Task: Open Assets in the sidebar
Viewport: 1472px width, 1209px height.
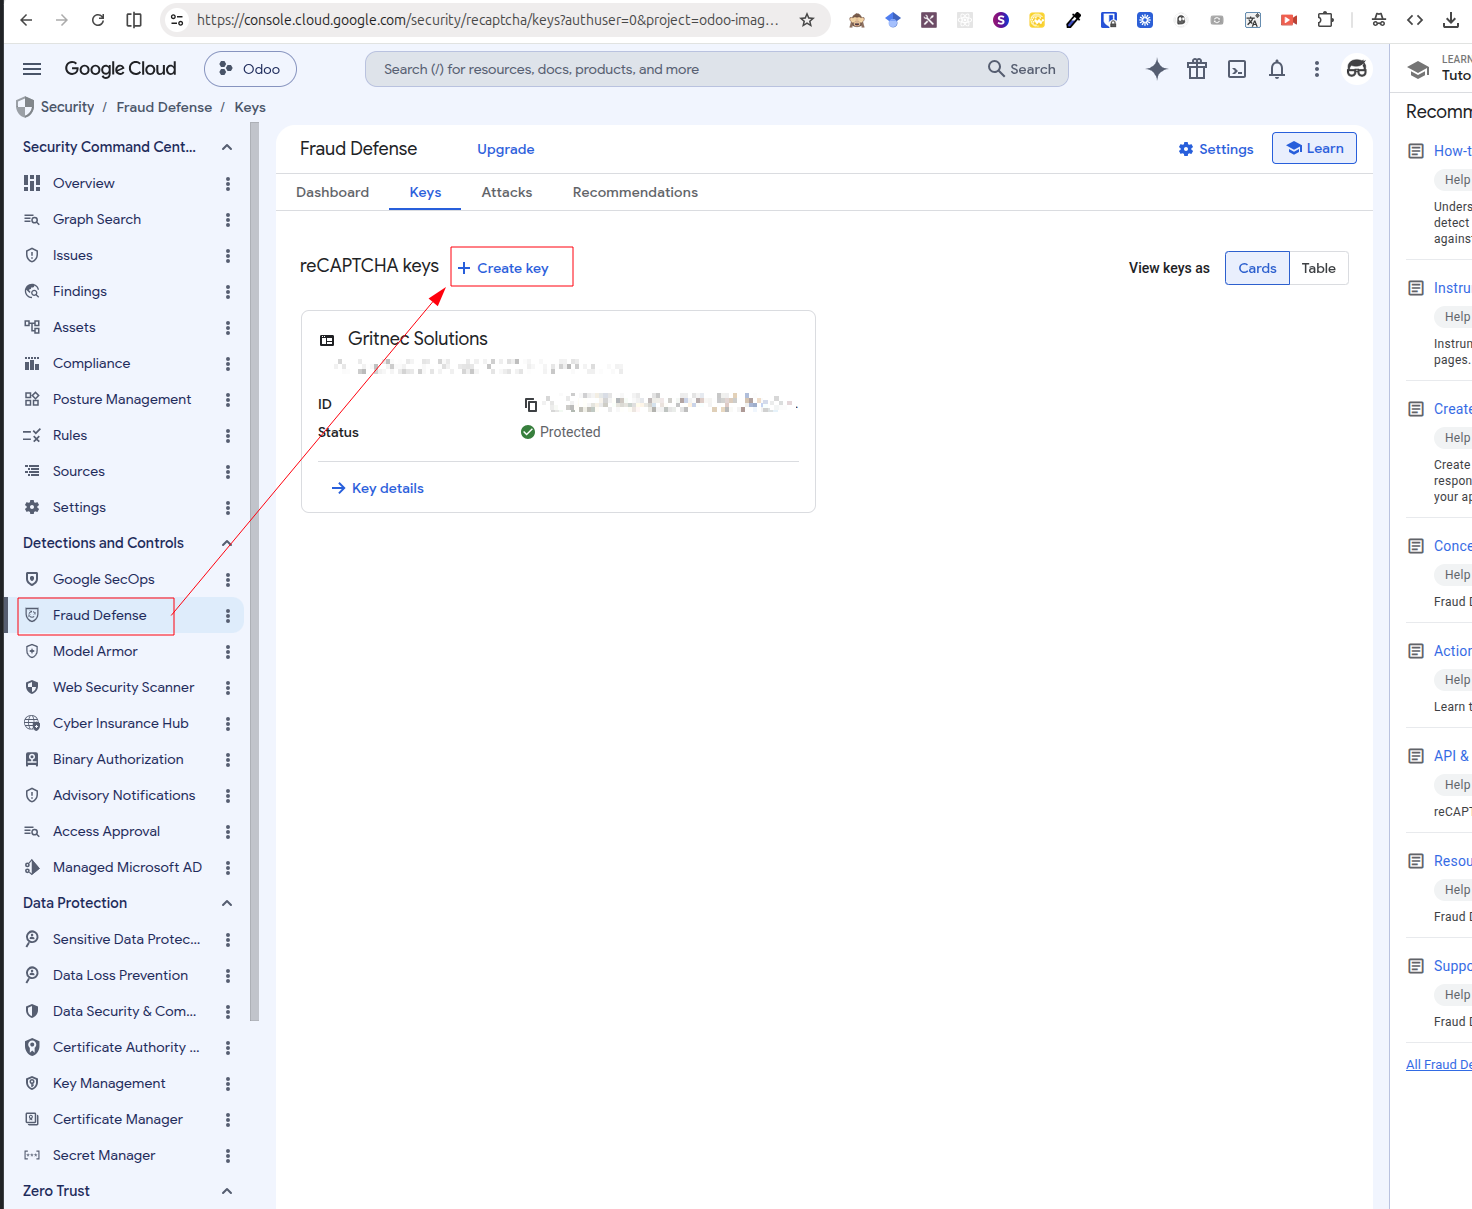Action: click(74, 327)
